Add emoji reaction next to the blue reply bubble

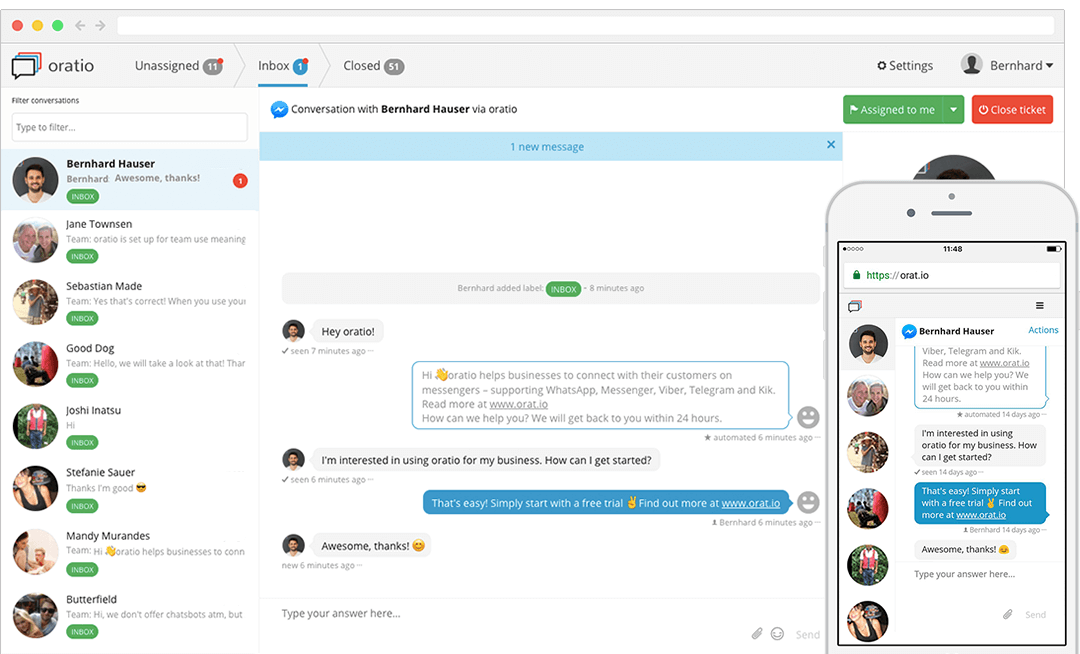tap(808, 503)
